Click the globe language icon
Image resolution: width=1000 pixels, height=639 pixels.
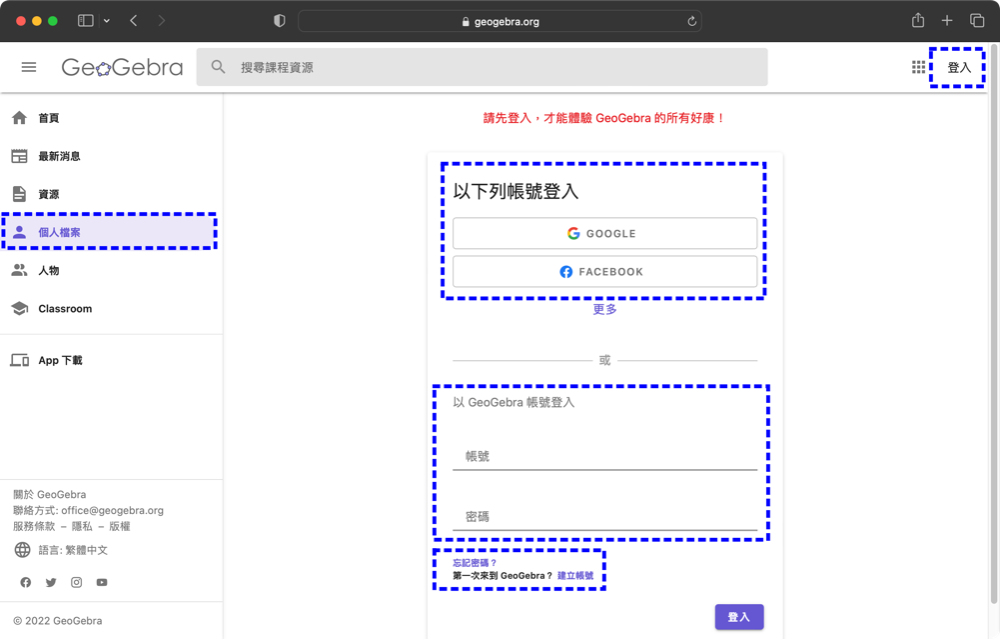[22, 550]
